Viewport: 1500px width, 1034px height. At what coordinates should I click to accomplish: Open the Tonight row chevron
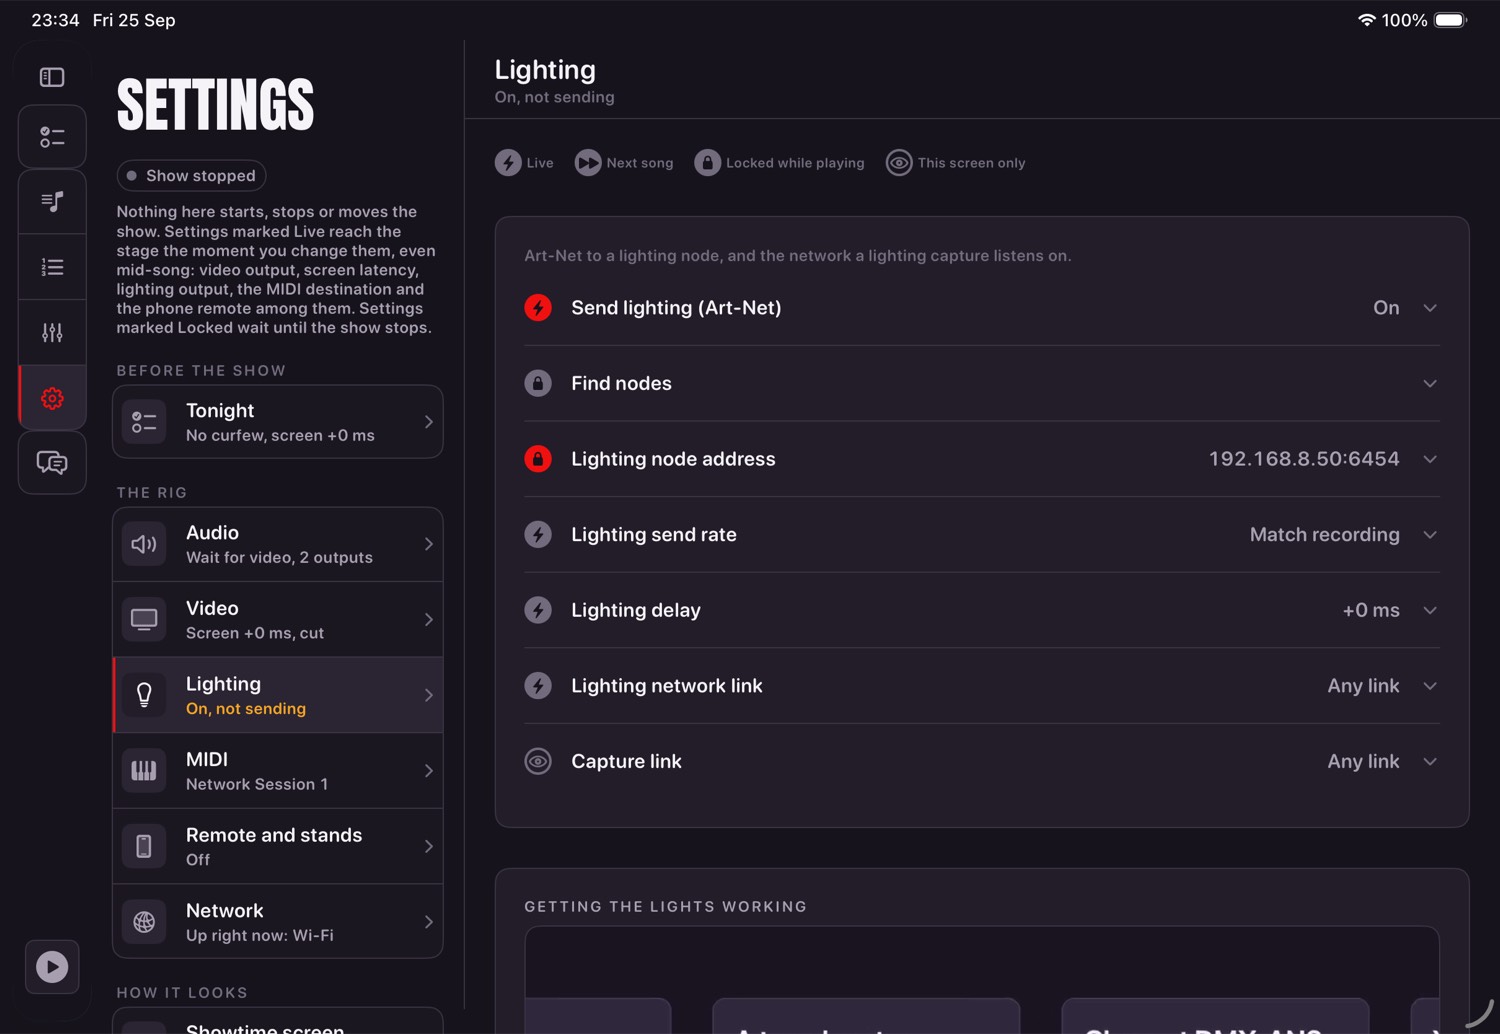coord(428,422)
